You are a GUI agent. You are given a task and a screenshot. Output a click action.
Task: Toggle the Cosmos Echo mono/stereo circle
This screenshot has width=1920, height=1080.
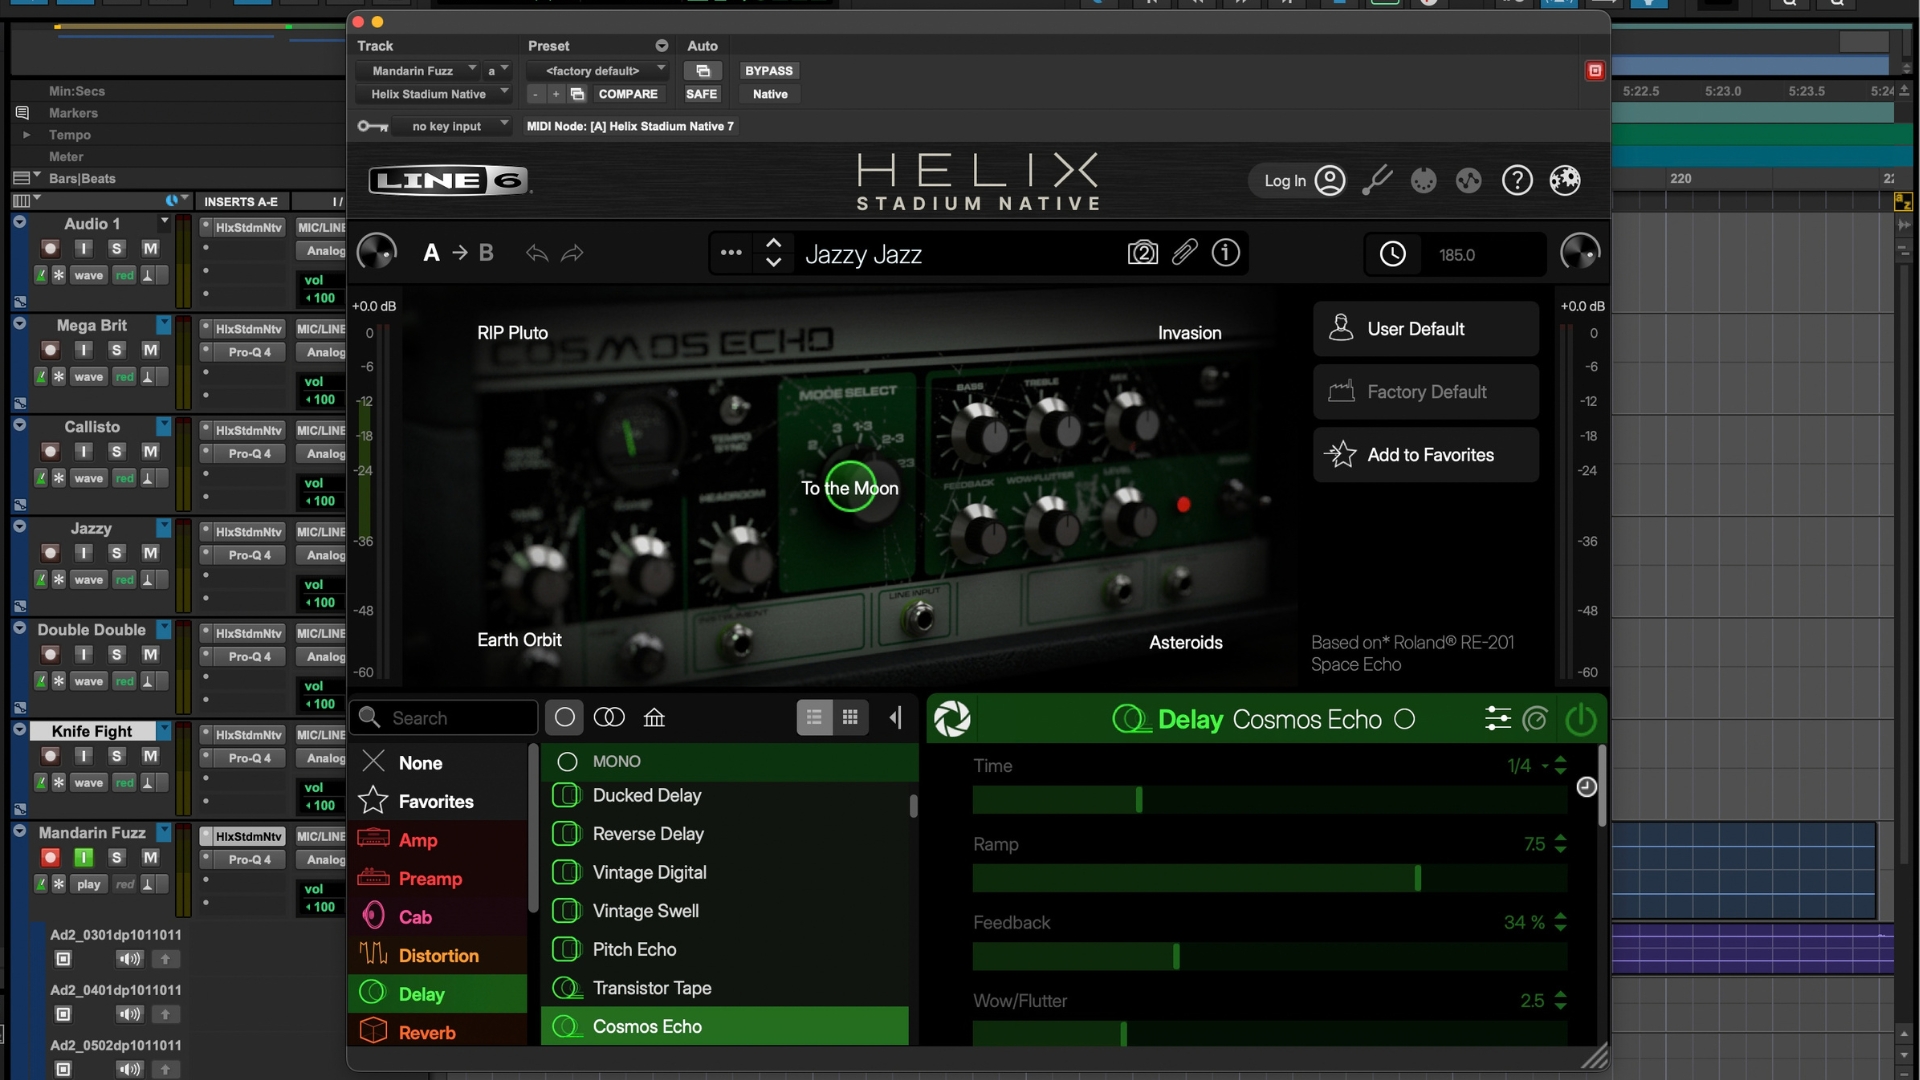[1404, 719]
